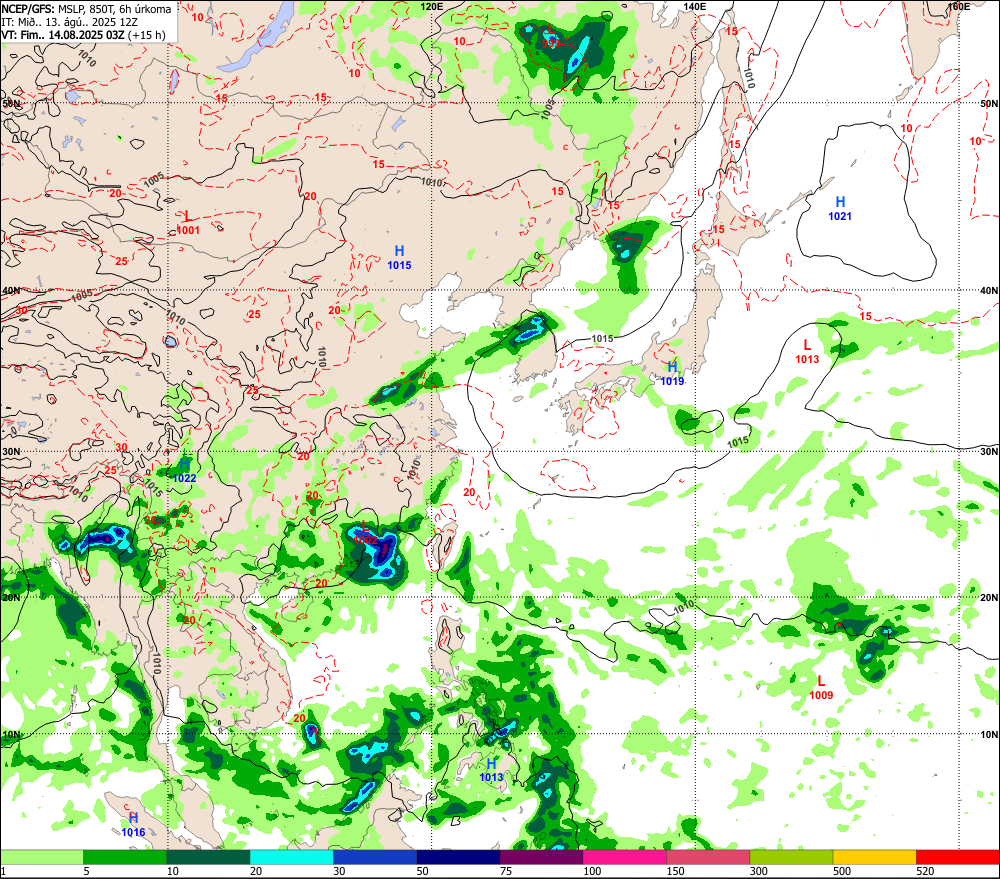Click the 40N latitude label on left
The image size is (1000, 879).
[x=11, y=291]
